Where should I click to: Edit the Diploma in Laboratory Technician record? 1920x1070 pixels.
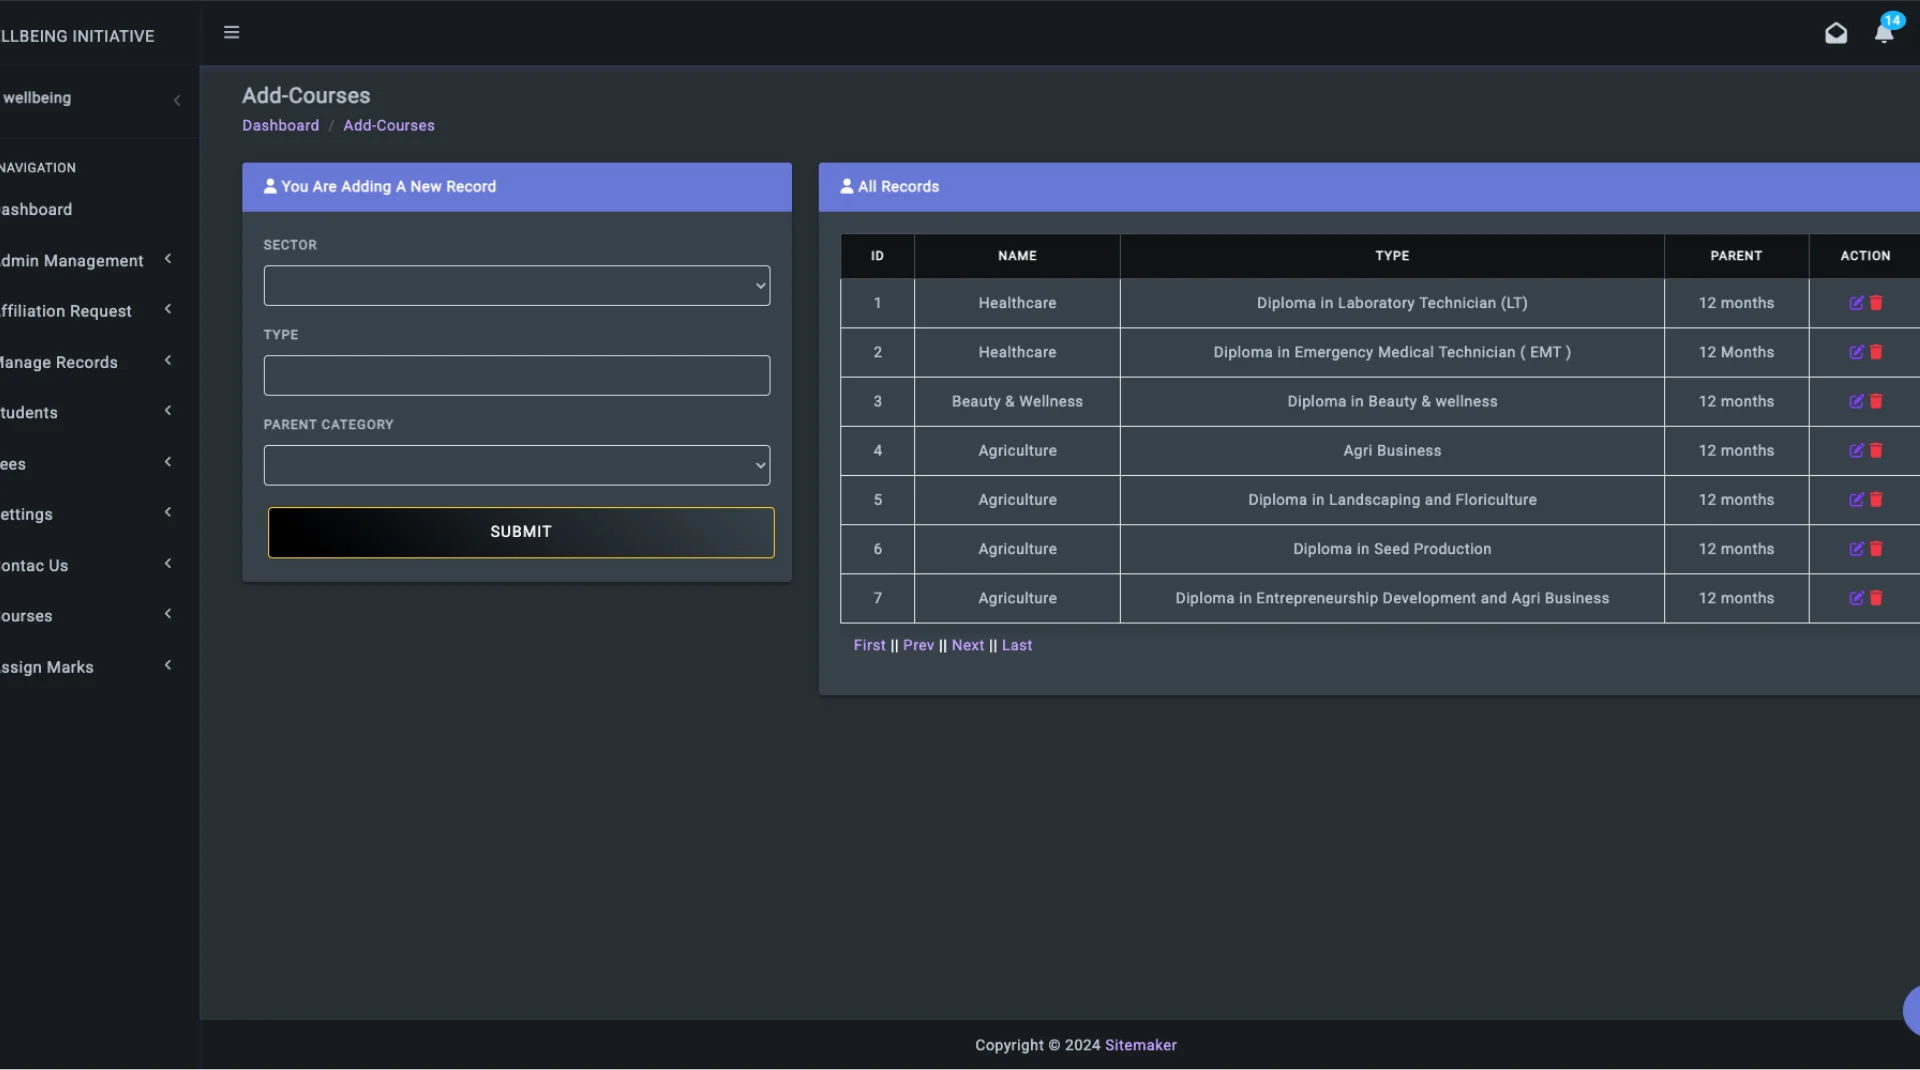1856,303
